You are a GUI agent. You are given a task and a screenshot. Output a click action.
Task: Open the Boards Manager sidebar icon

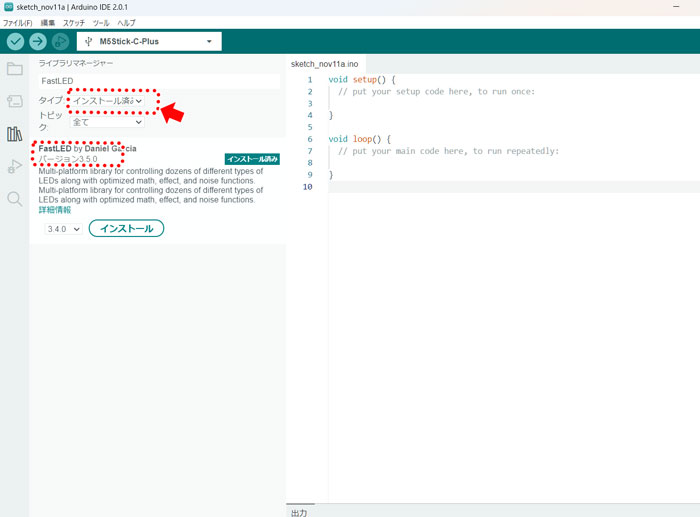point(15,101)
